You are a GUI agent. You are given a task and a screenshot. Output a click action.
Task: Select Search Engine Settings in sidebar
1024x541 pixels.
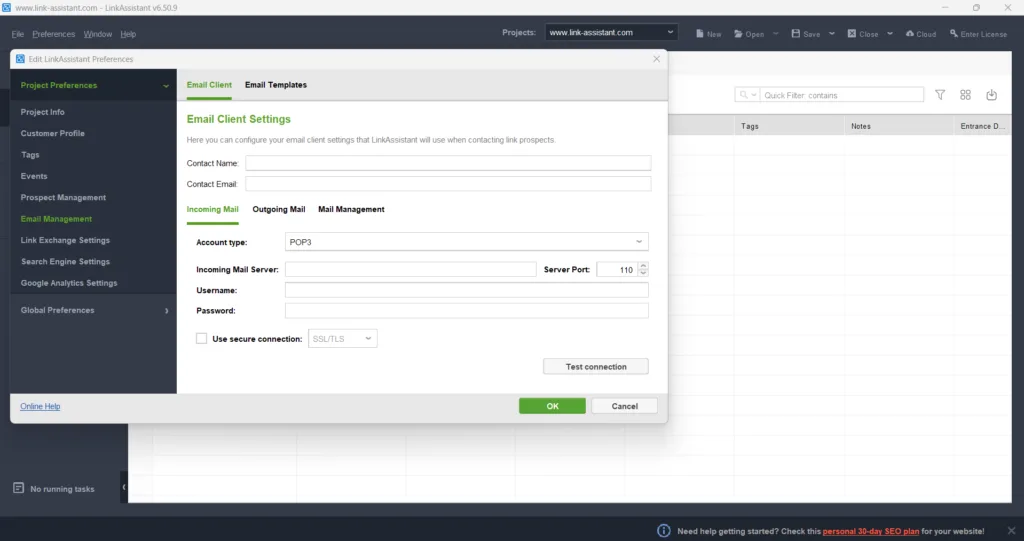click(65, 261)
